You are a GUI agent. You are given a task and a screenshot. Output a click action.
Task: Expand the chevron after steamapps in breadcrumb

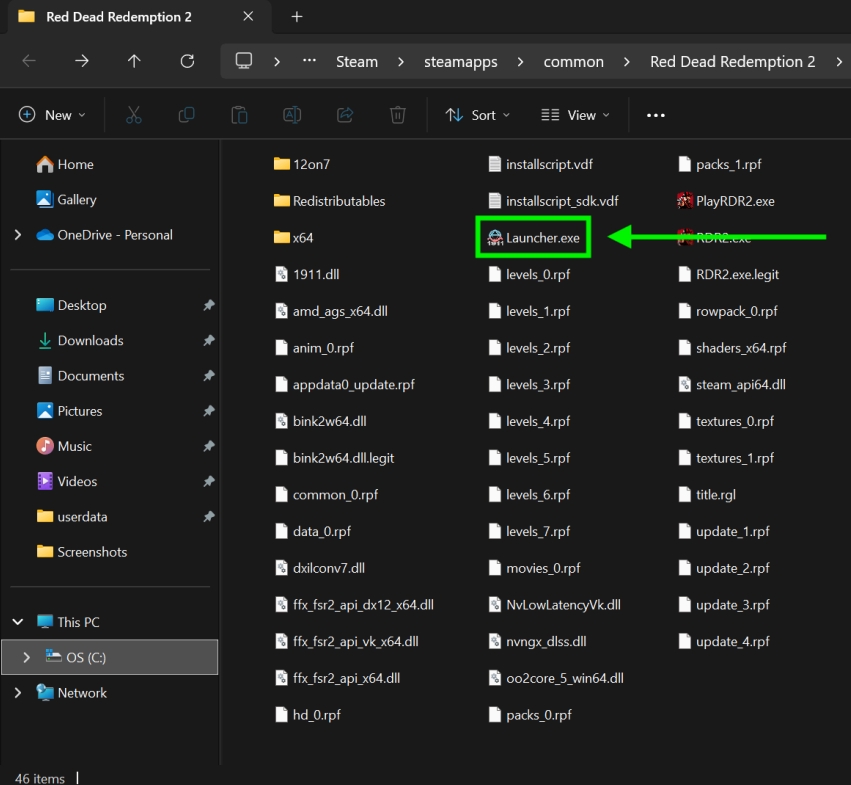[x=520, y=62]
